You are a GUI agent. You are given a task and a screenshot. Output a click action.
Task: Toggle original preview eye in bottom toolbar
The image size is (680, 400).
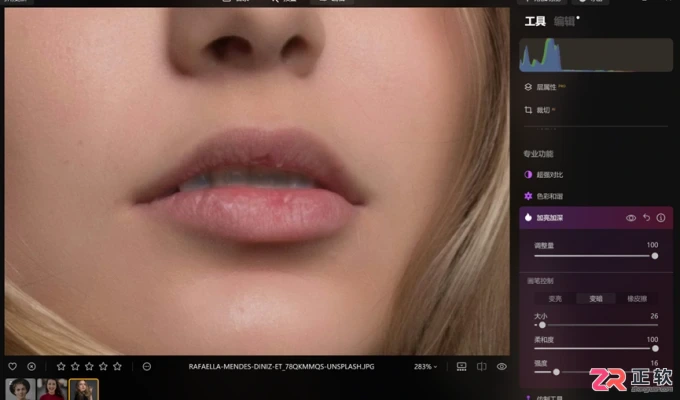pyautogui.click(x=502, y=367)
